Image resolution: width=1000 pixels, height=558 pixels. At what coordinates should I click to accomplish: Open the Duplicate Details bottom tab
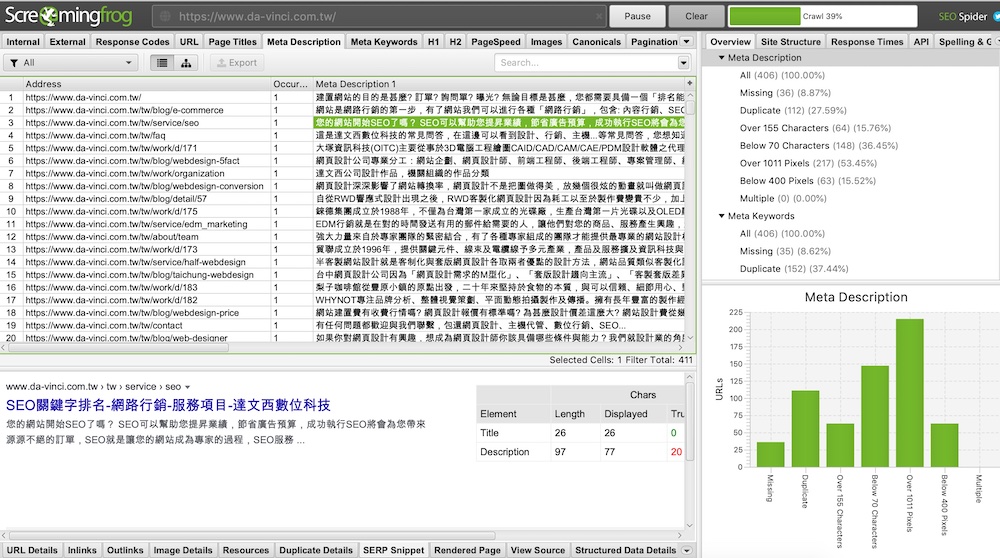click(x=316, y=550)
